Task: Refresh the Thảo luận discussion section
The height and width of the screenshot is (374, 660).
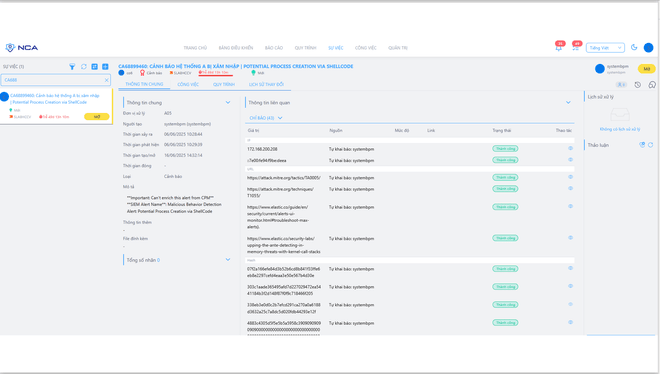Action: (650, 145)
